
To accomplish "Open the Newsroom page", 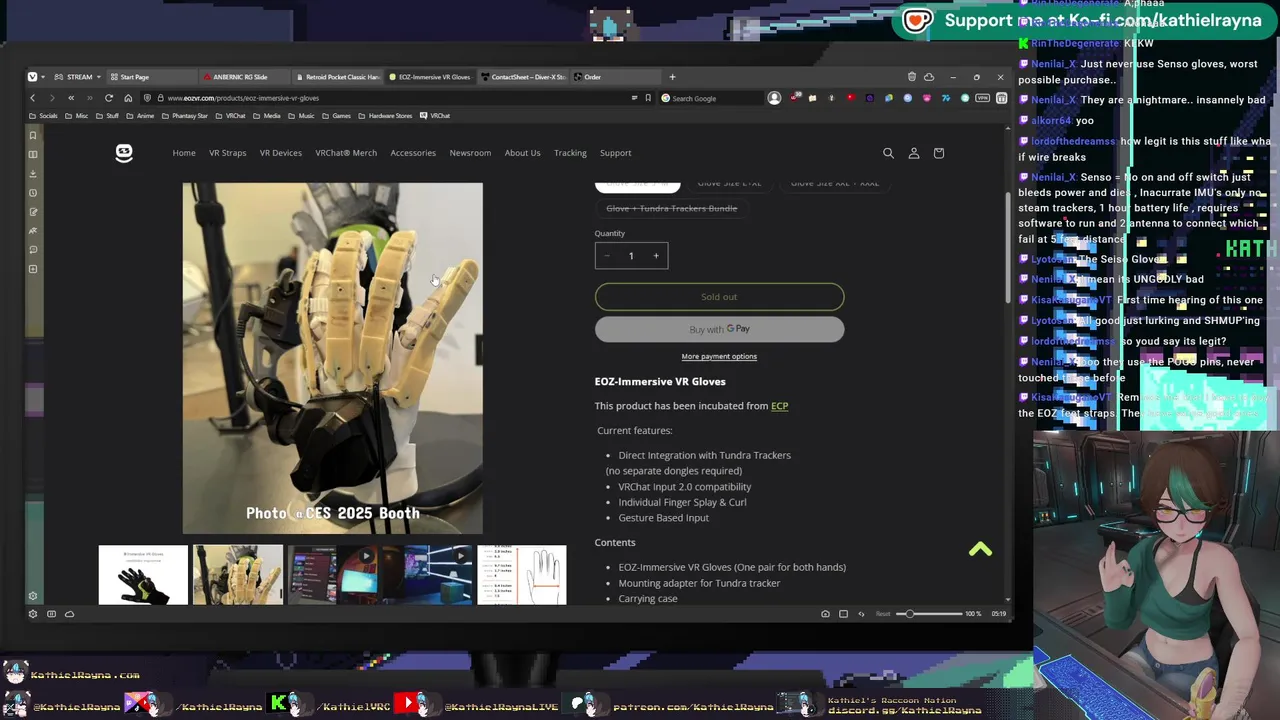I will click(x=470, y=153).
